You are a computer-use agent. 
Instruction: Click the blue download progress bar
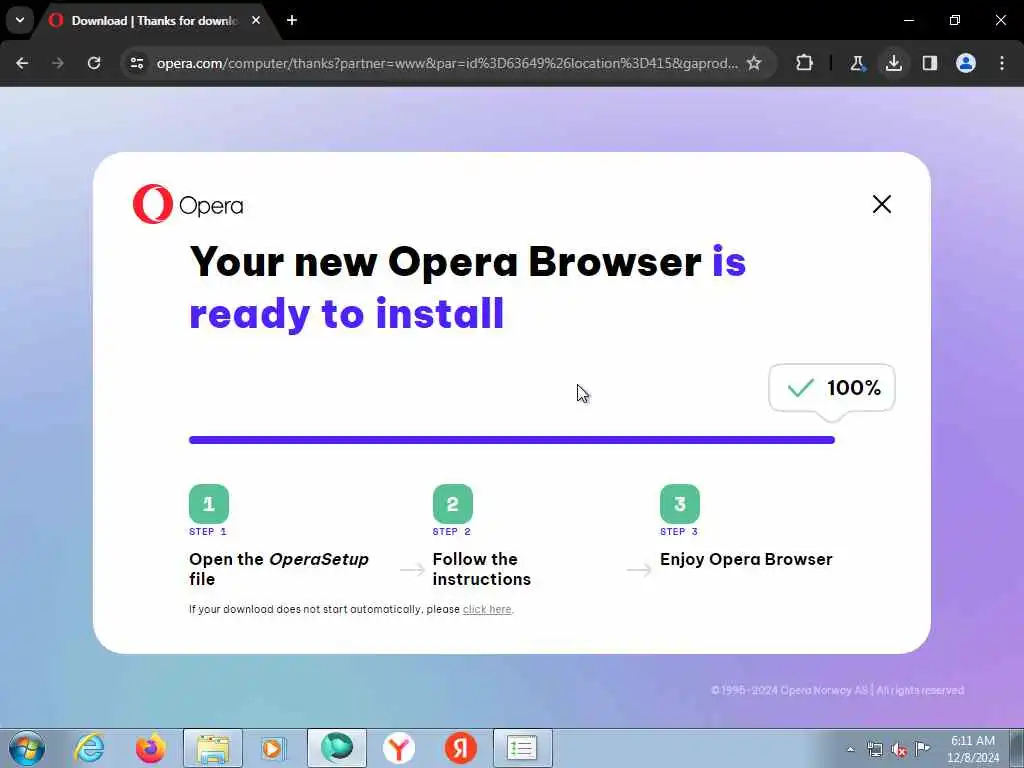(512, 440)
